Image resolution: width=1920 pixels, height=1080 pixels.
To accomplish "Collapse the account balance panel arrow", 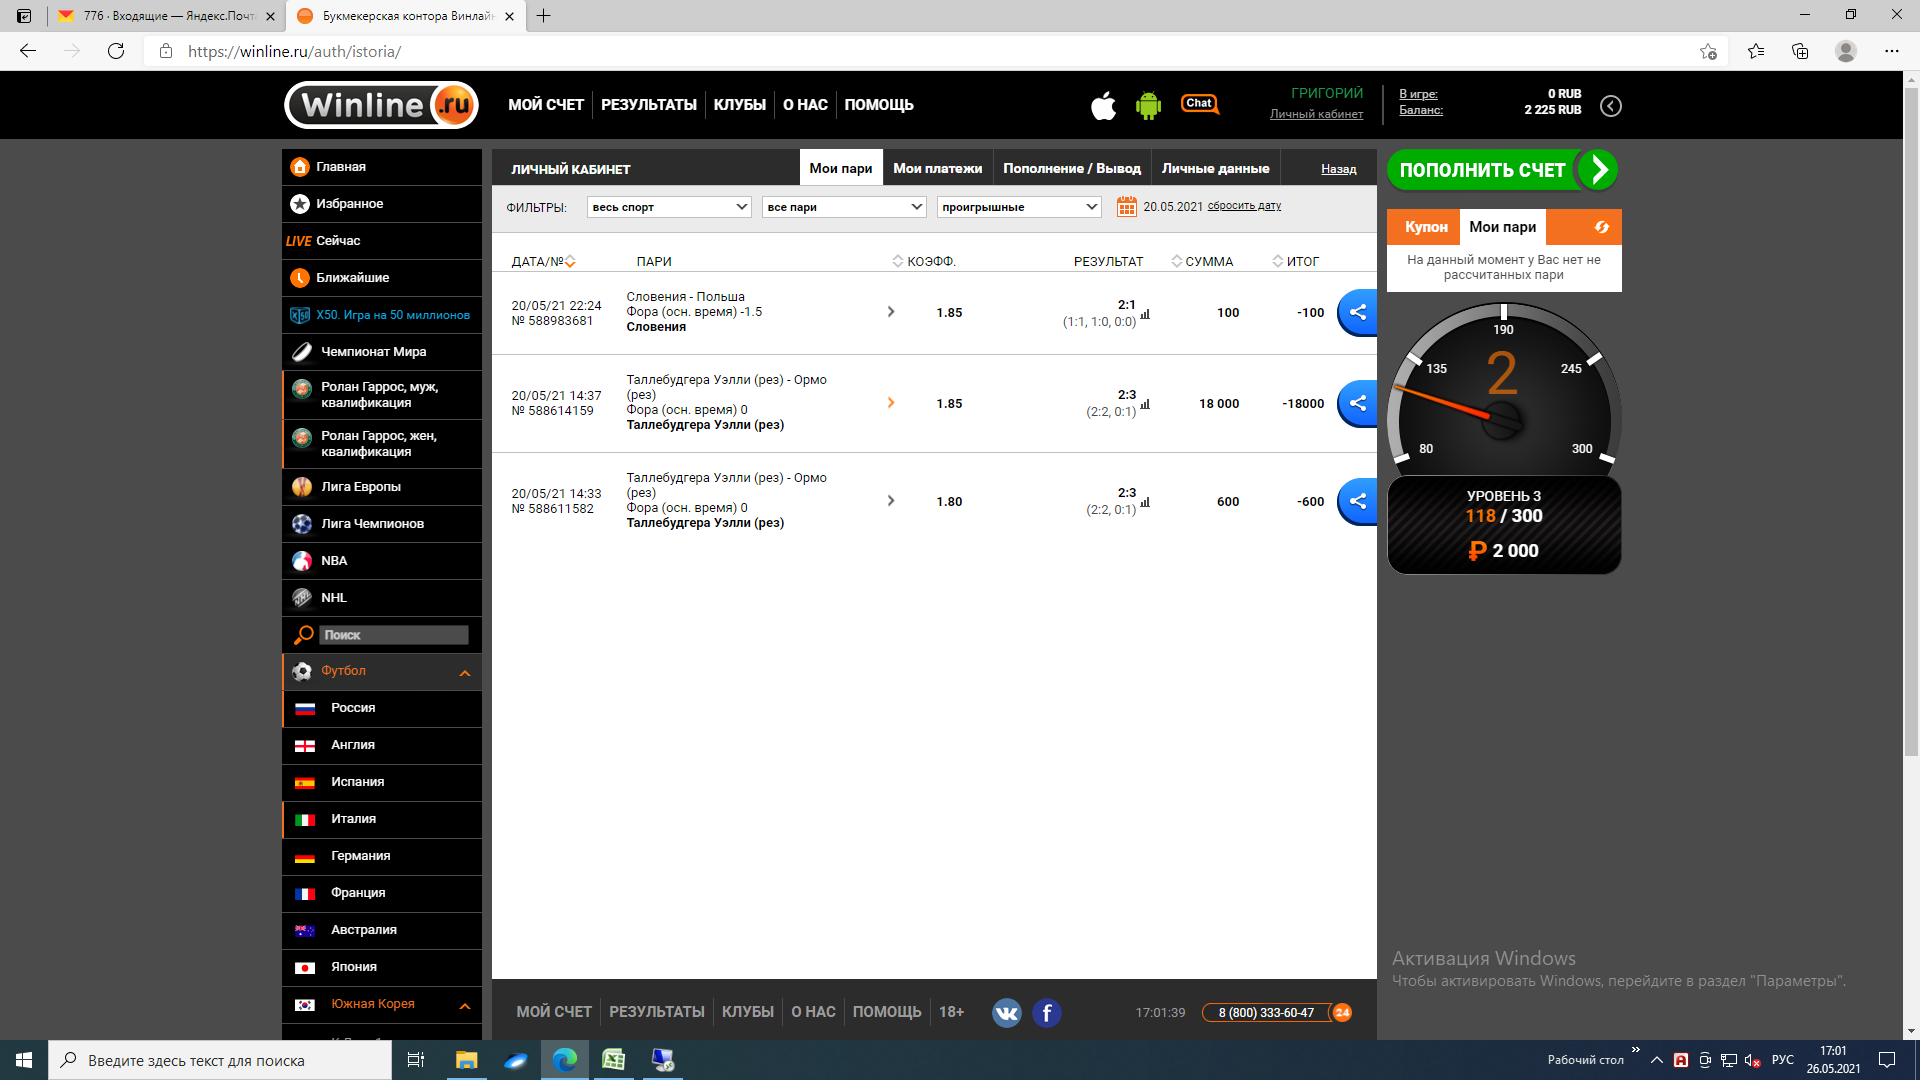I will click(x=1610, y=106).
